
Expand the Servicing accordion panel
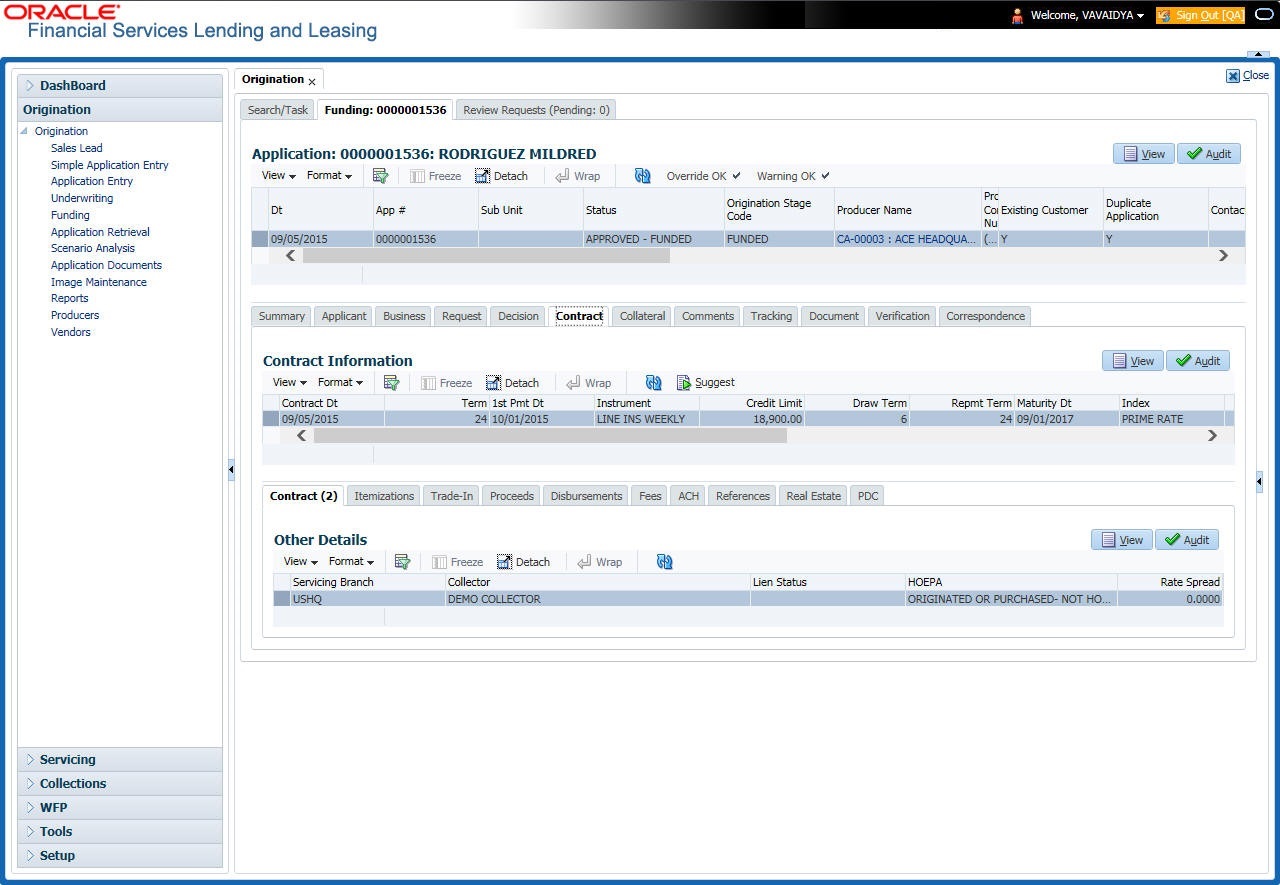coord(120,760)
